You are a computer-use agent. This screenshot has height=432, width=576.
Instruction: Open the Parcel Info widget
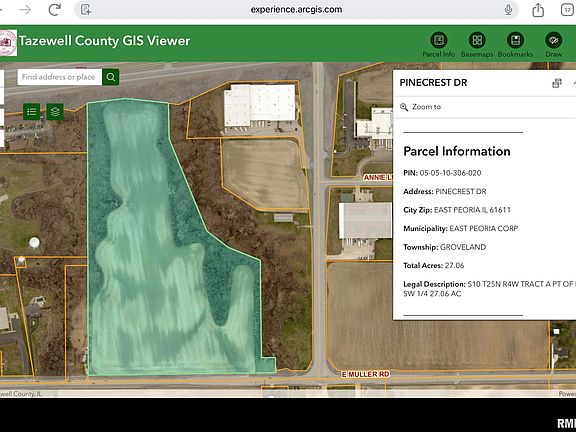point(439,45)
